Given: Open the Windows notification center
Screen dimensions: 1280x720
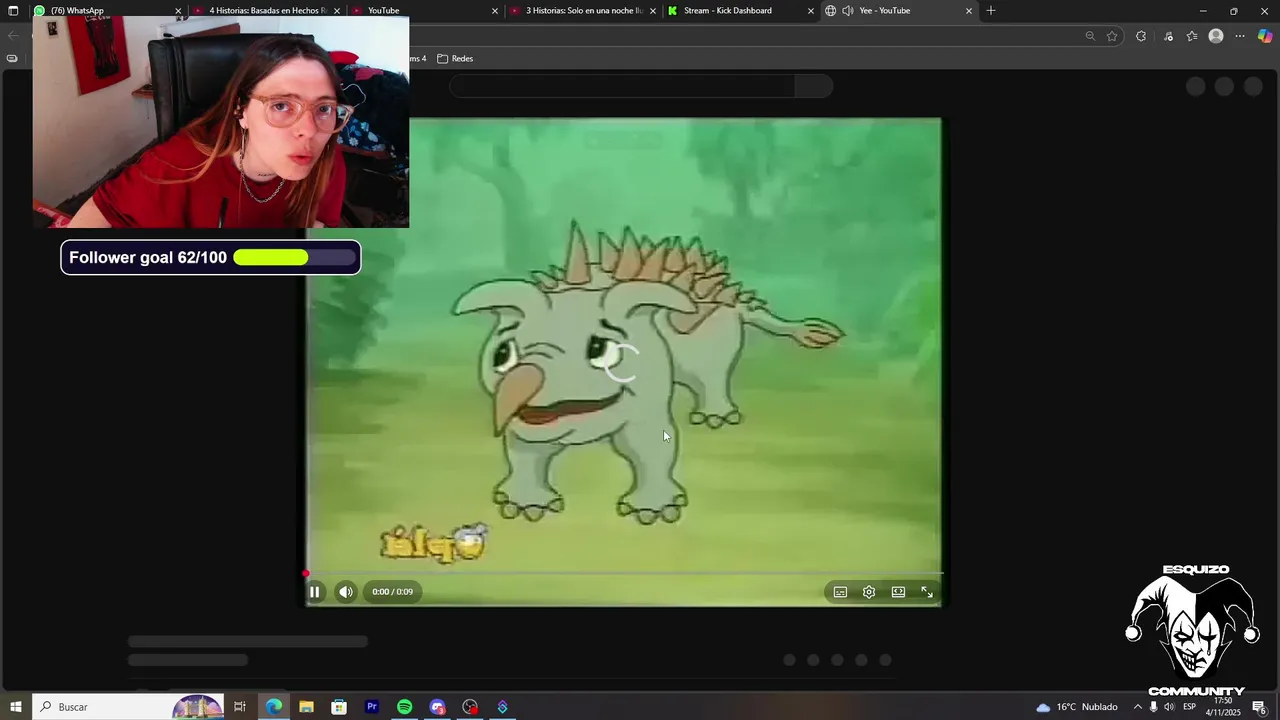Looking at the screenshot, I should point(1260,707).
